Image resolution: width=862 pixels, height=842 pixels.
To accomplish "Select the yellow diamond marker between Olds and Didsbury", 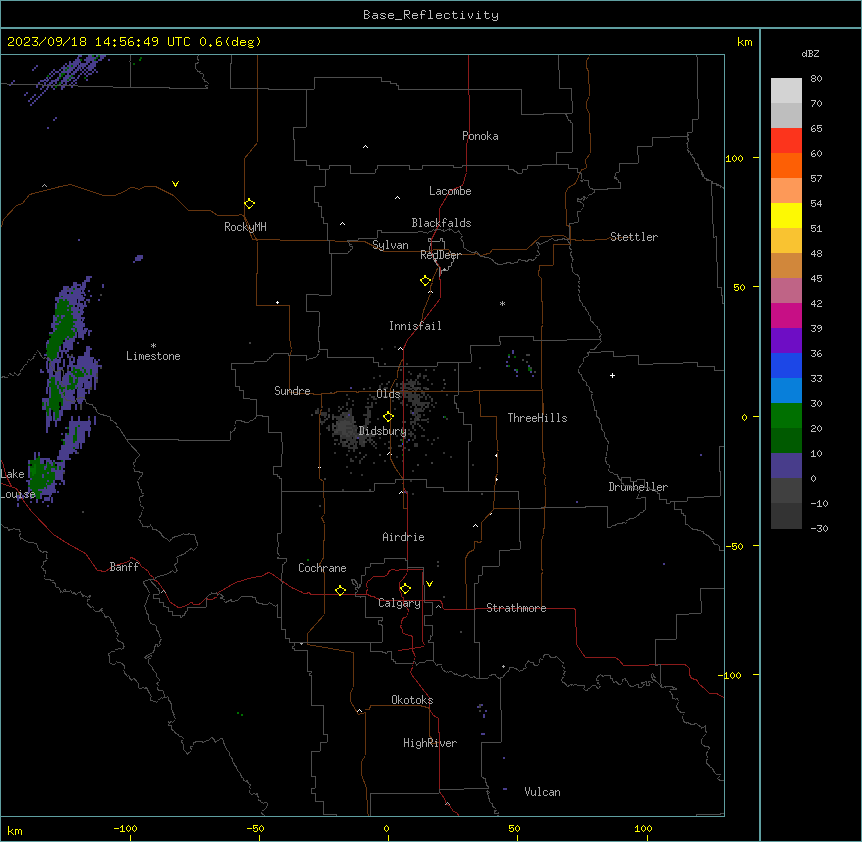I will 388,417.
